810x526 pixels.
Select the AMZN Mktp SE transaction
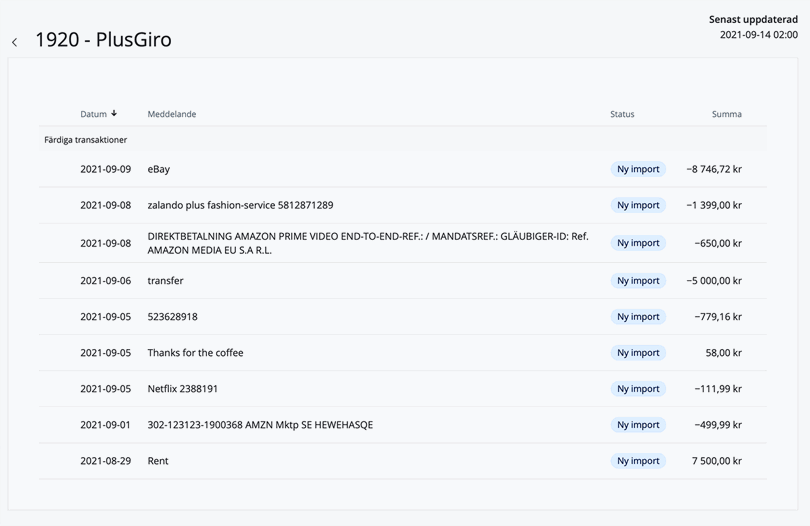tap(260, 425)
